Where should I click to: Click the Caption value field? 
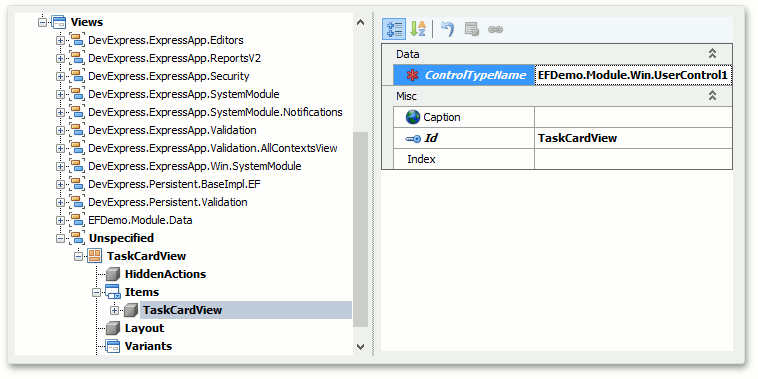coord(633,117)
